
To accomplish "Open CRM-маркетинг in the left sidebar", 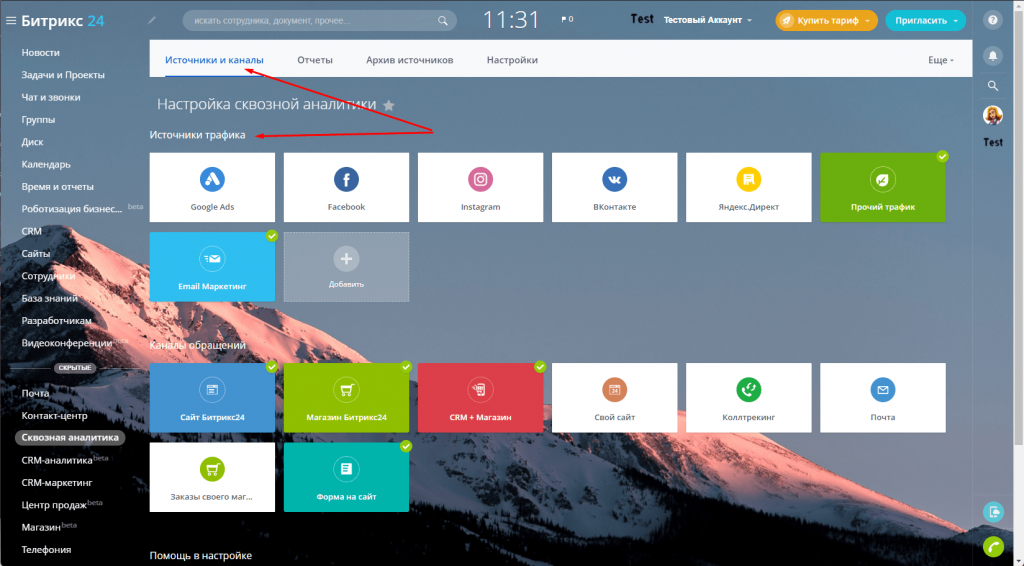I will [60, 482].
